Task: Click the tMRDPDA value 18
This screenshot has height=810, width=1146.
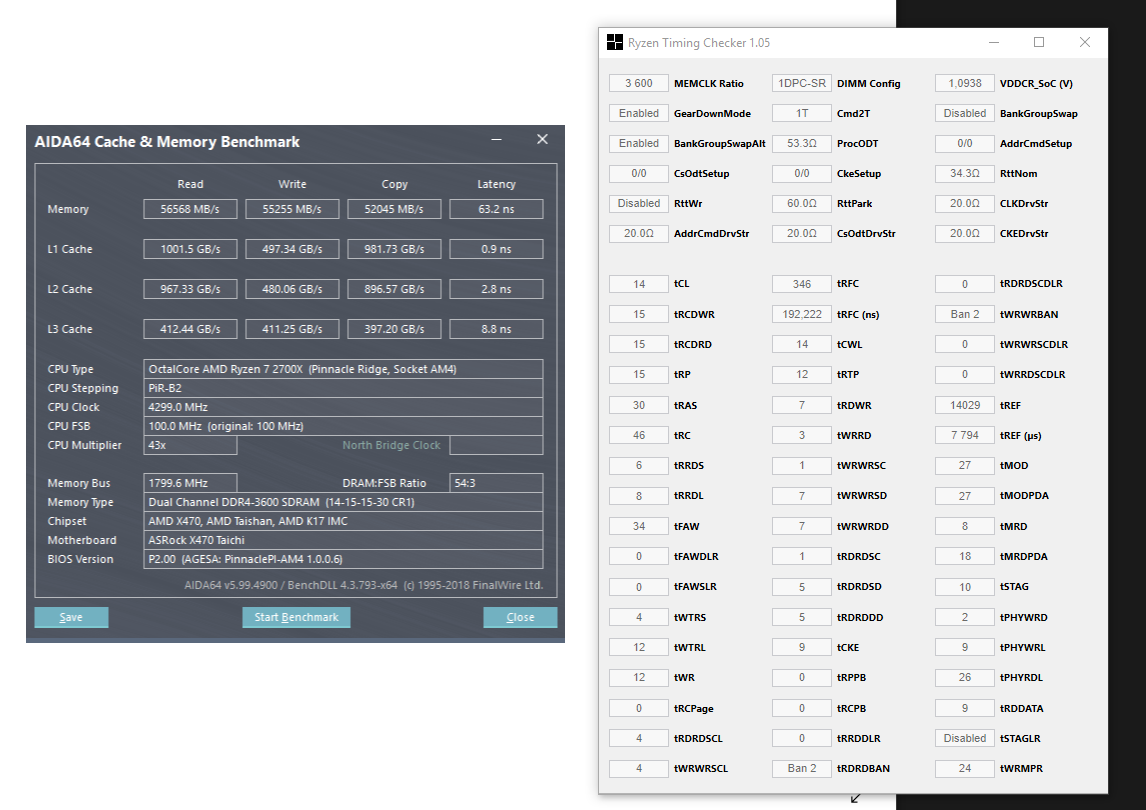Action: point(965,556)
